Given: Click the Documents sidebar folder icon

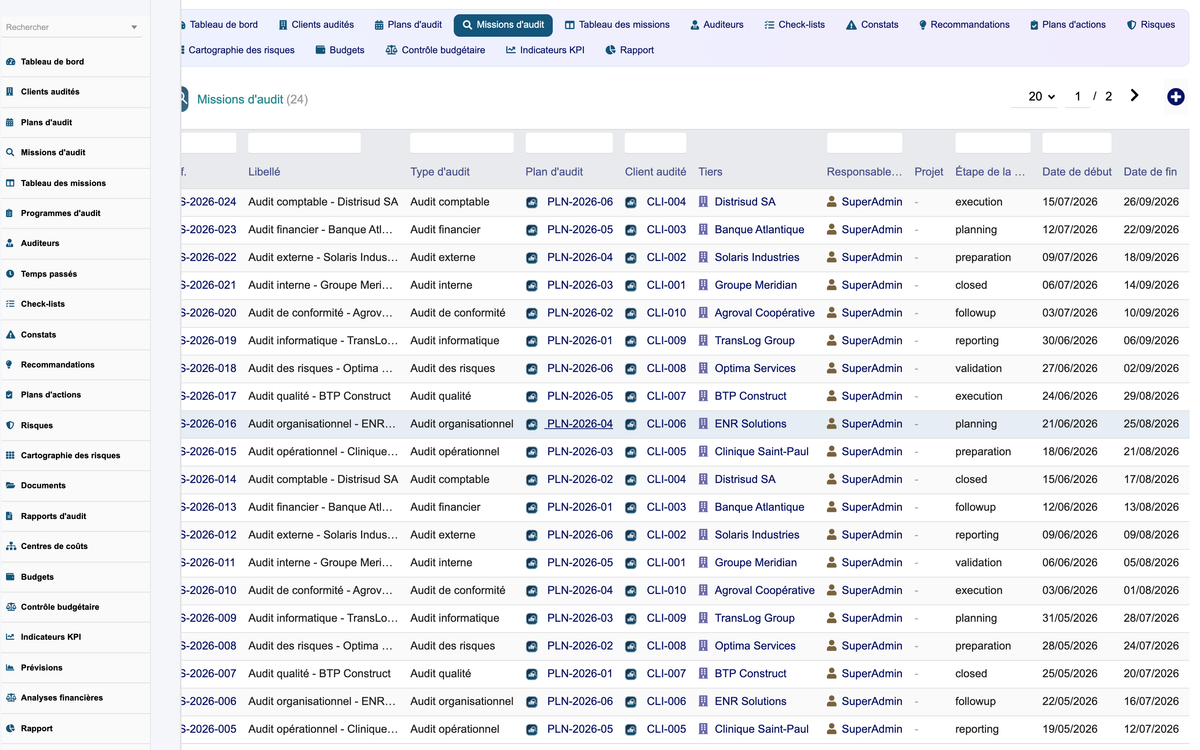Looking at the screenshot, I should pos(10,486).
